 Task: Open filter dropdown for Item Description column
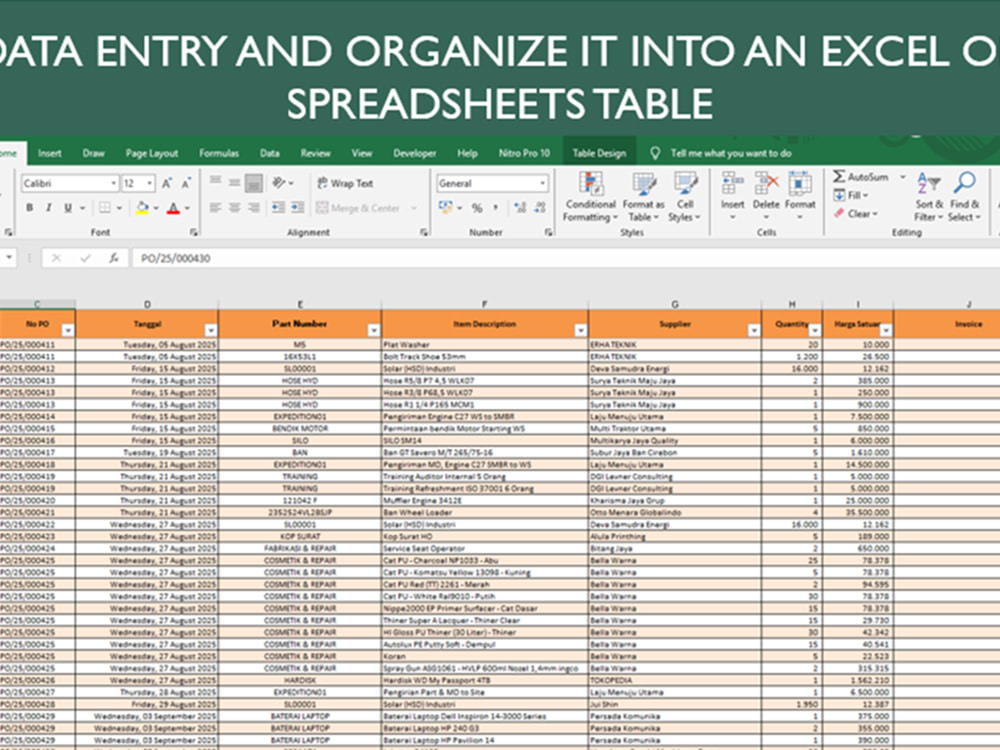[x=580, y=330]
